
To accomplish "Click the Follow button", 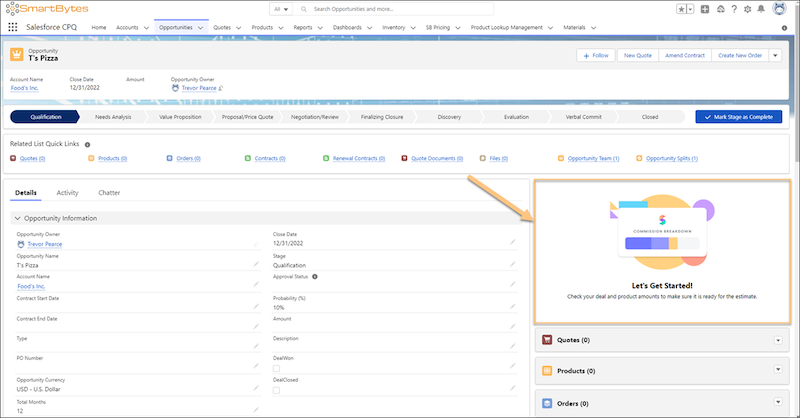I will [596, 55].
